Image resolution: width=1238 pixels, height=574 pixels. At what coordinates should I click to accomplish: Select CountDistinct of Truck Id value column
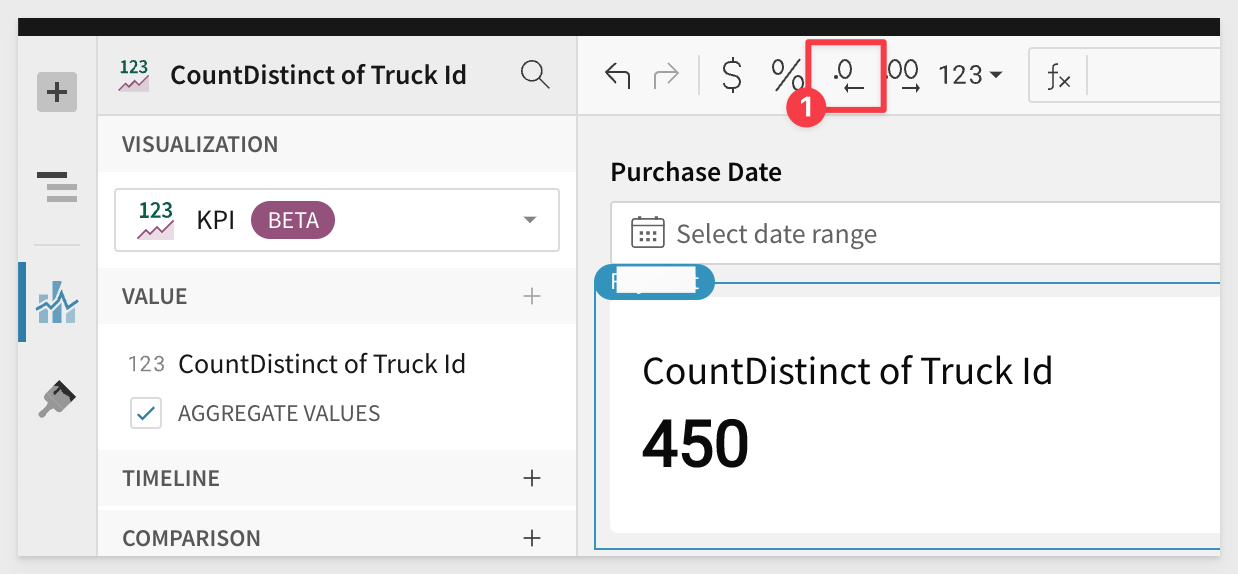click(321, 364)
